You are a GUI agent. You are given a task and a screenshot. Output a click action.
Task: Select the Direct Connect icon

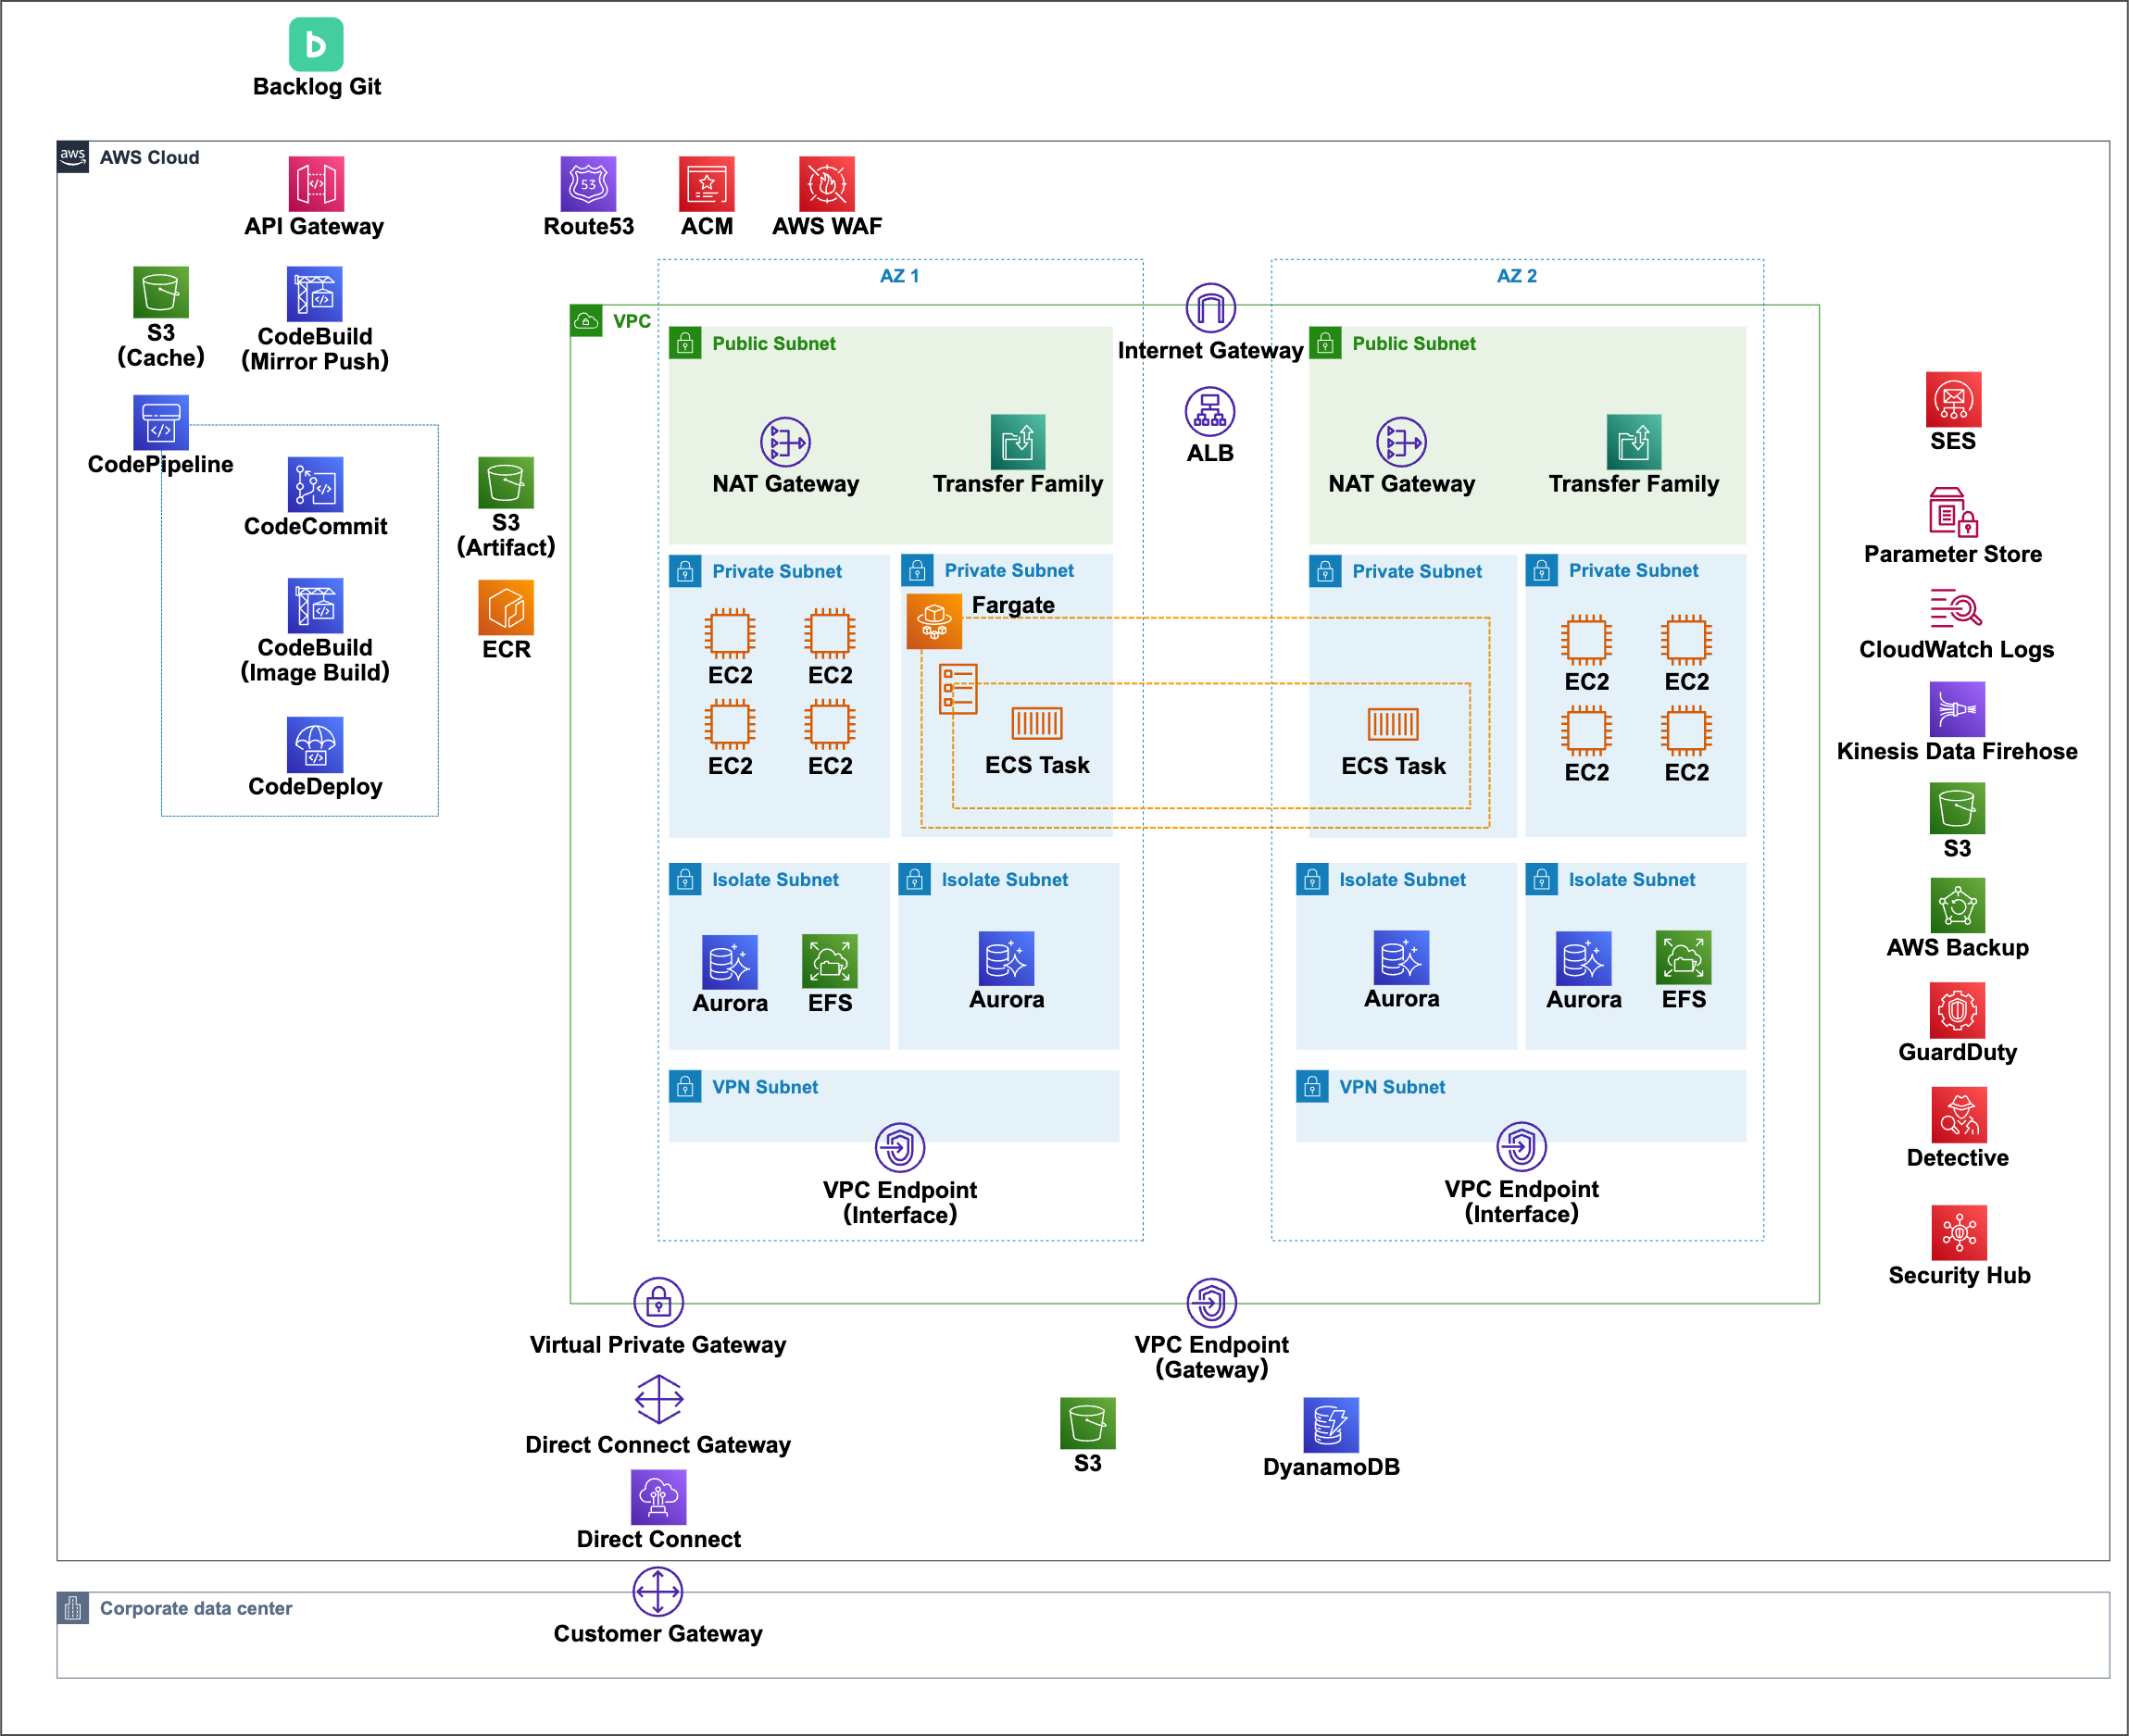pos(658,1496)
